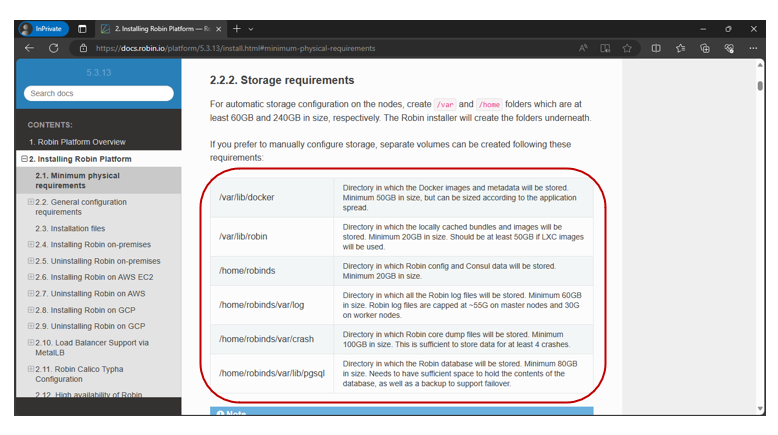Open the tab actions menu icon
The image size is (778, 435).
pyautogui.click(x=82, y=29)
